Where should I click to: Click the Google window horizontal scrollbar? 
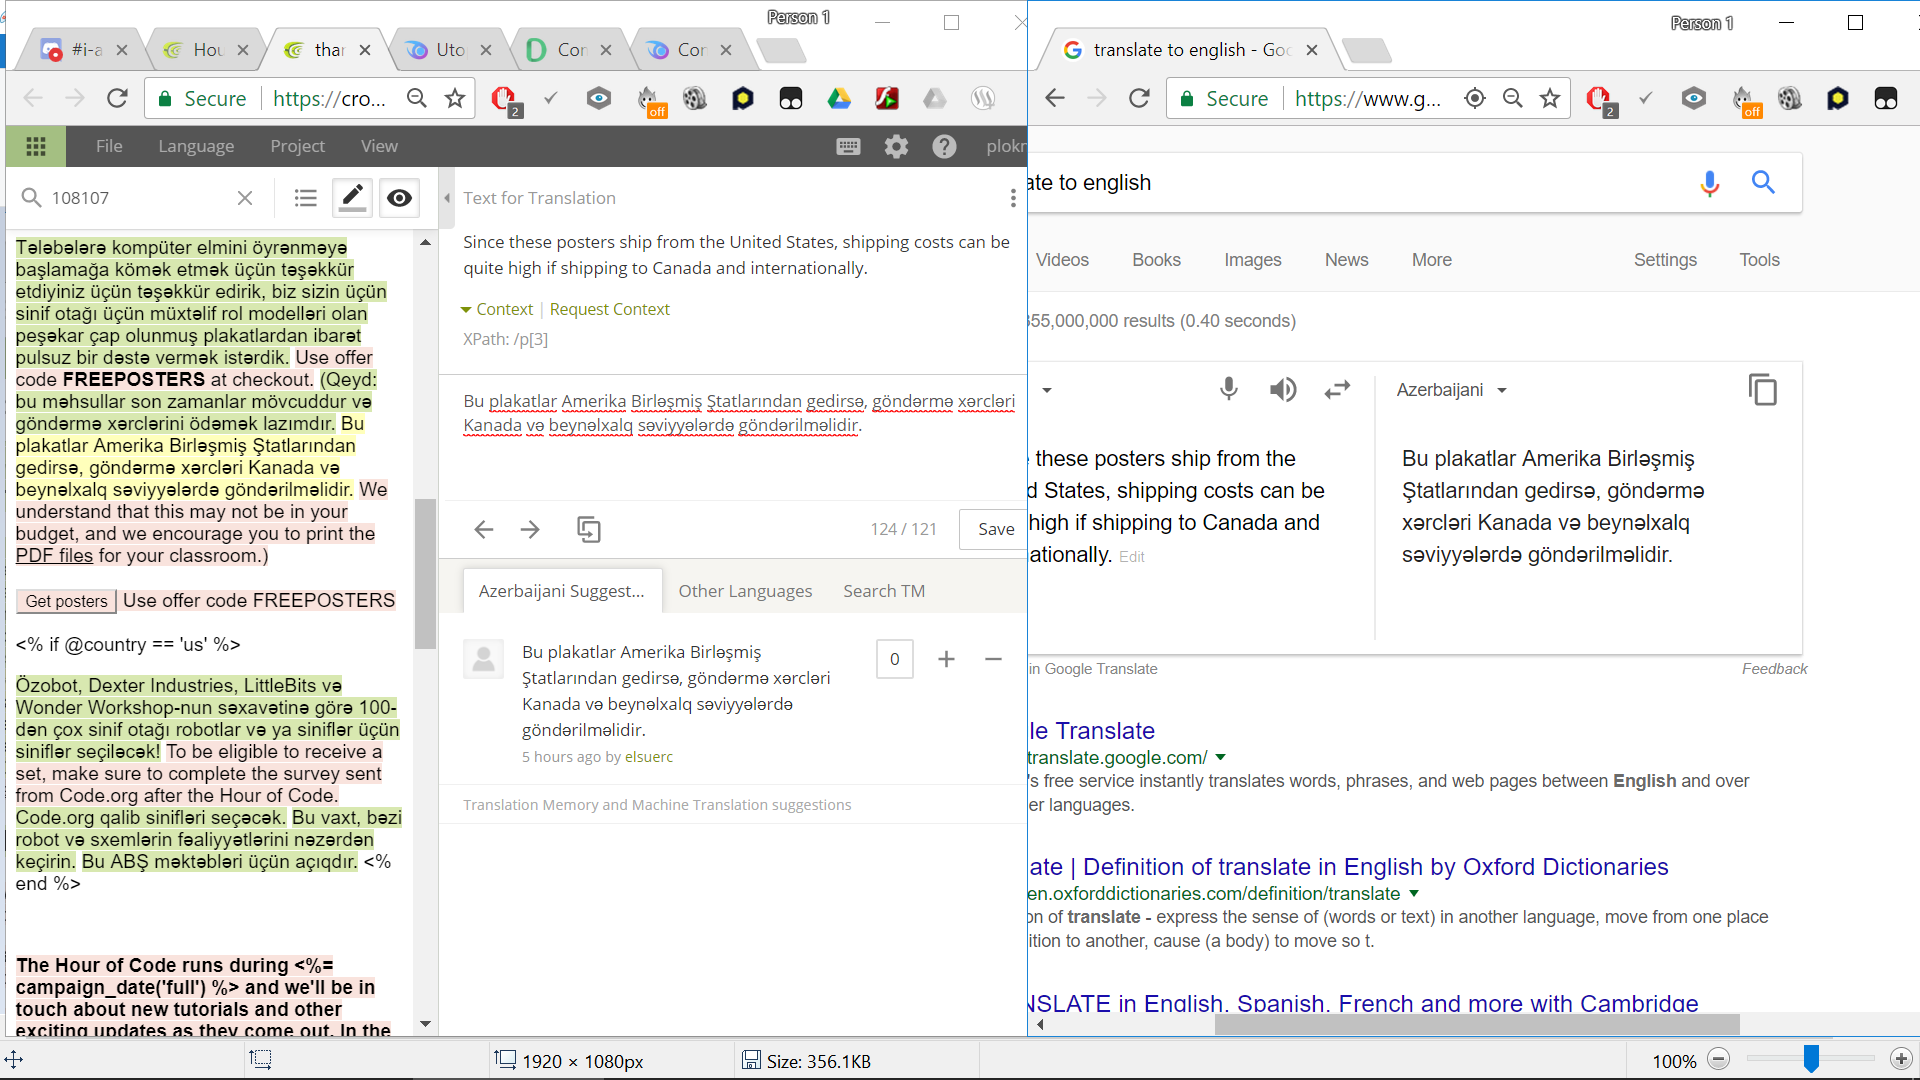1477,1024
